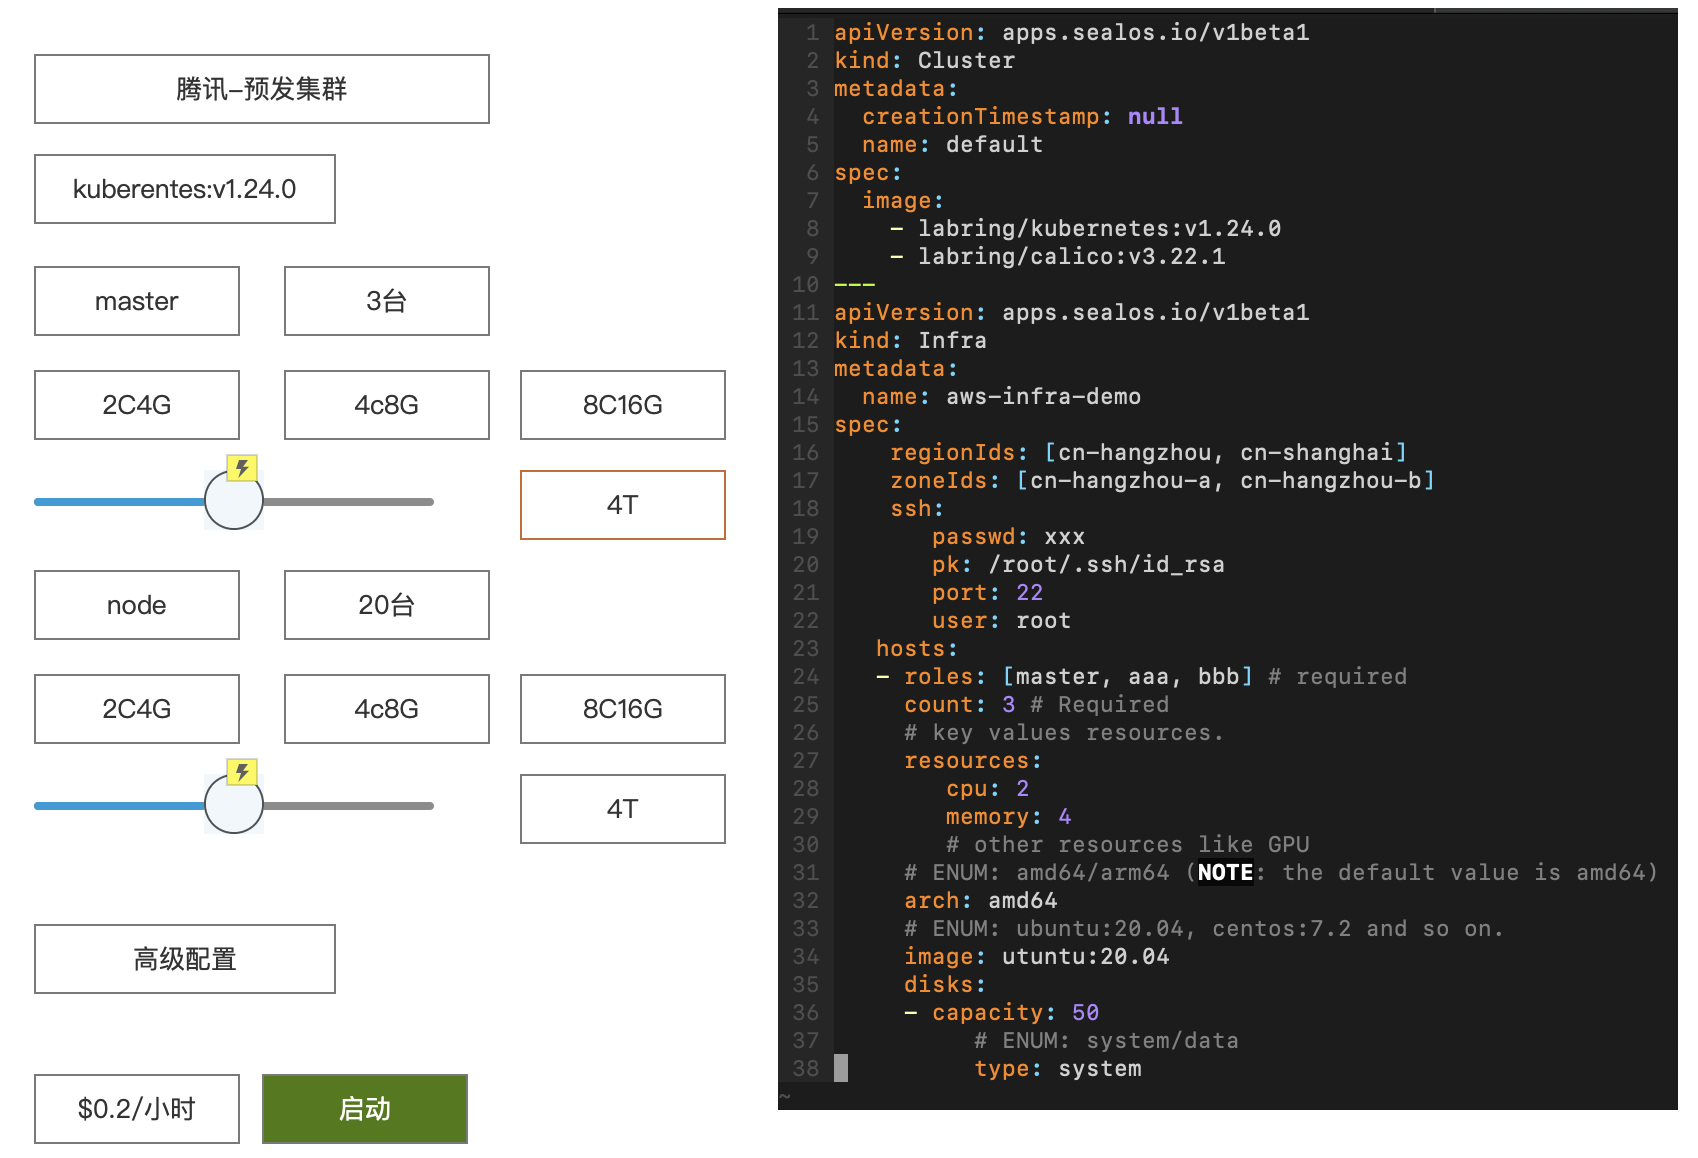The width and height of the screenshot is (1698, 1158).
Task: Click the NOTE highlight in the YAML editor
Action: [x=1224, y=872]
